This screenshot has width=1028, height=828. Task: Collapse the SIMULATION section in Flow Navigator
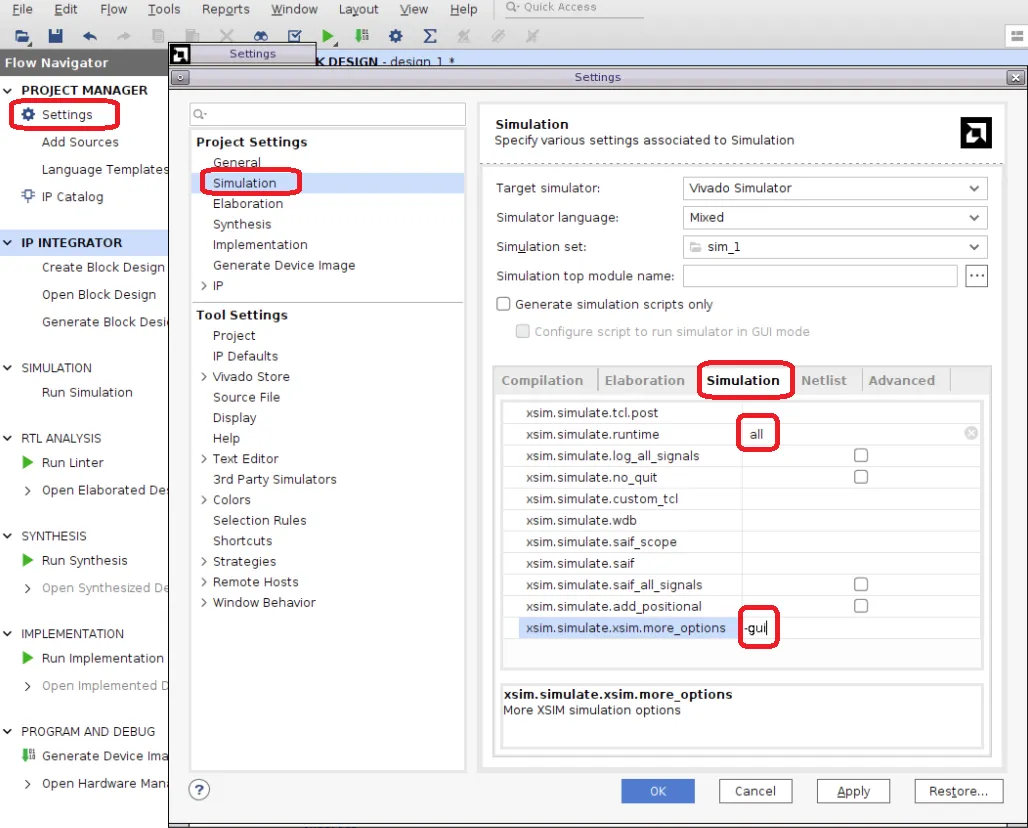point(8,368)
